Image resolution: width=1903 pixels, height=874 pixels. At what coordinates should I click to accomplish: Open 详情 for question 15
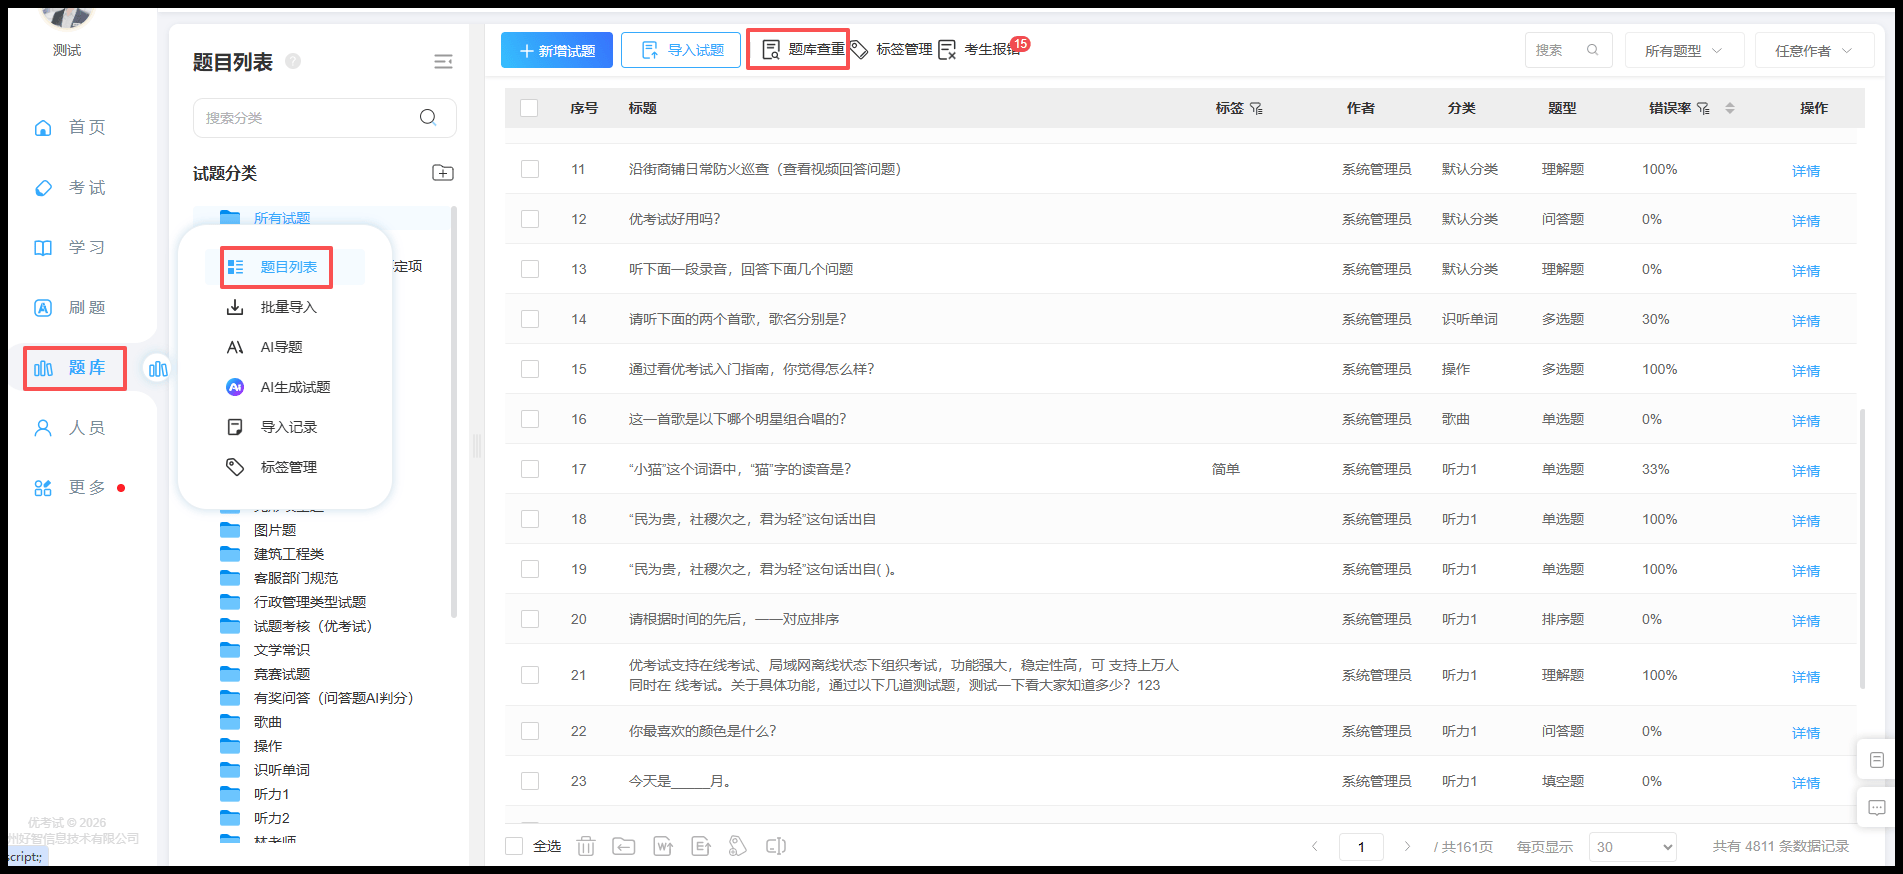coord(1806,371)
